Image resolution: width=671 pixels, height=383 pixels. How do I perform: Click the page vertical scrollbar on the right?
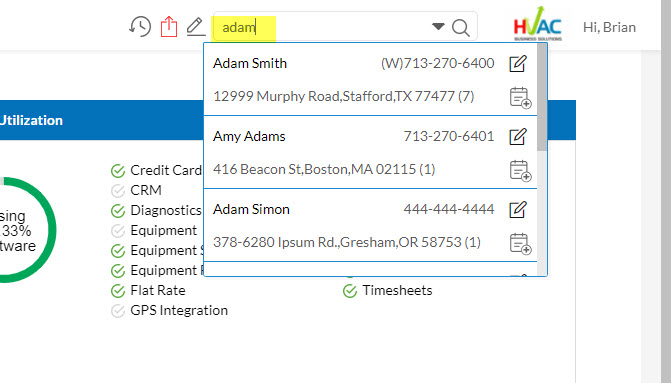pos(665,191)
